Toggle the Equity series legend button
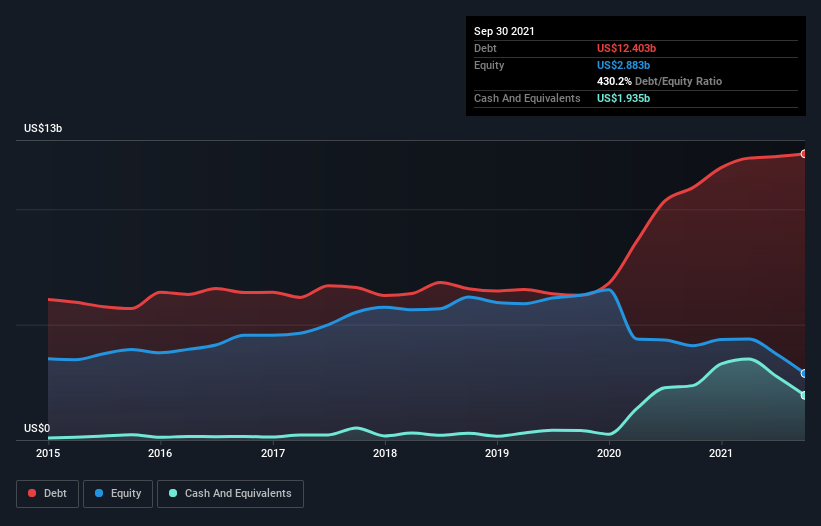 click(x=118, y=494)
